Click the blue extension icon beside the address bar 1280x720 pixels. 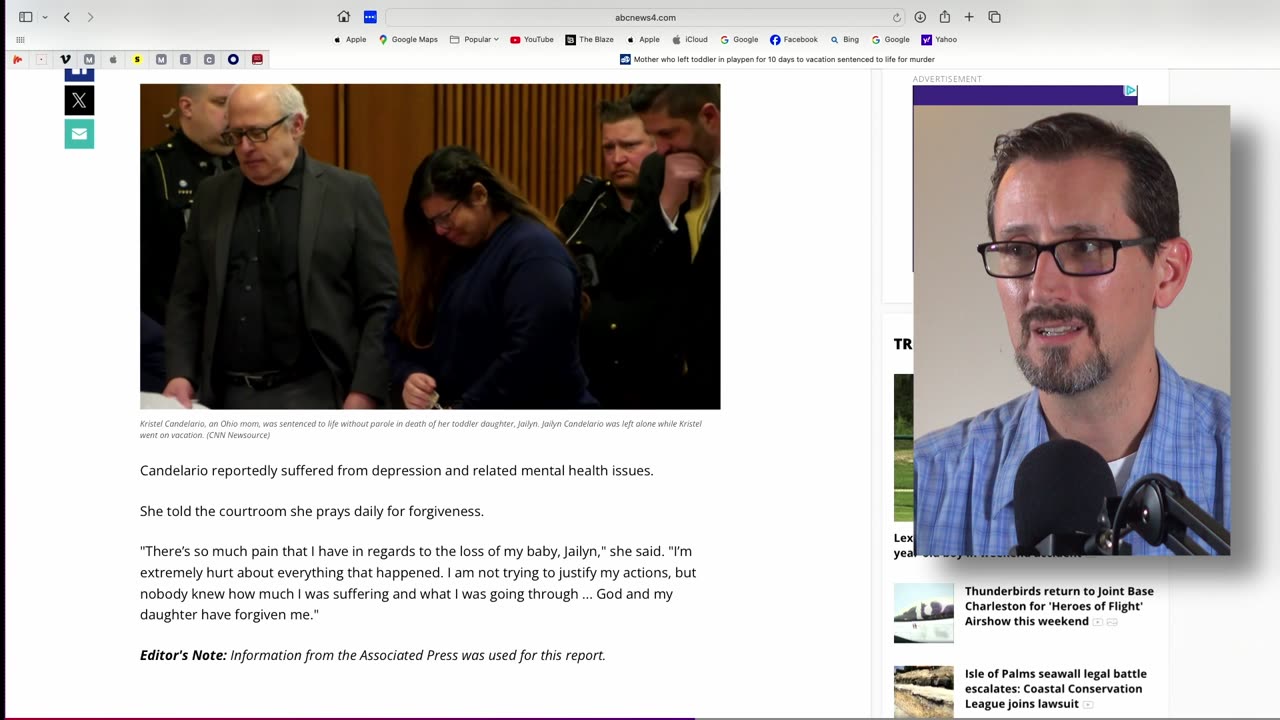click(x=370, y=17)
